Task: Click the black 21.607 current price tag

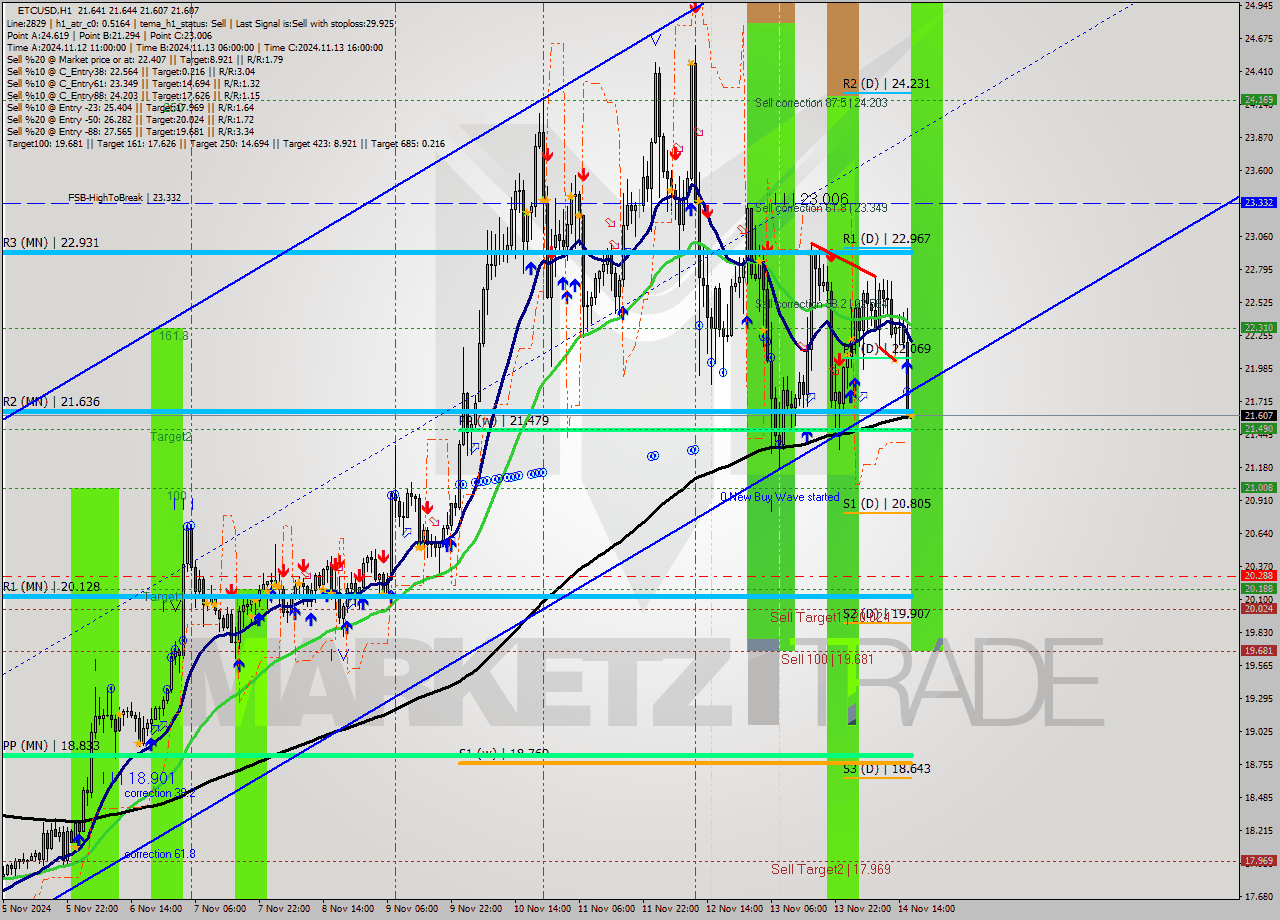Action: click(x=1258, y=416)
